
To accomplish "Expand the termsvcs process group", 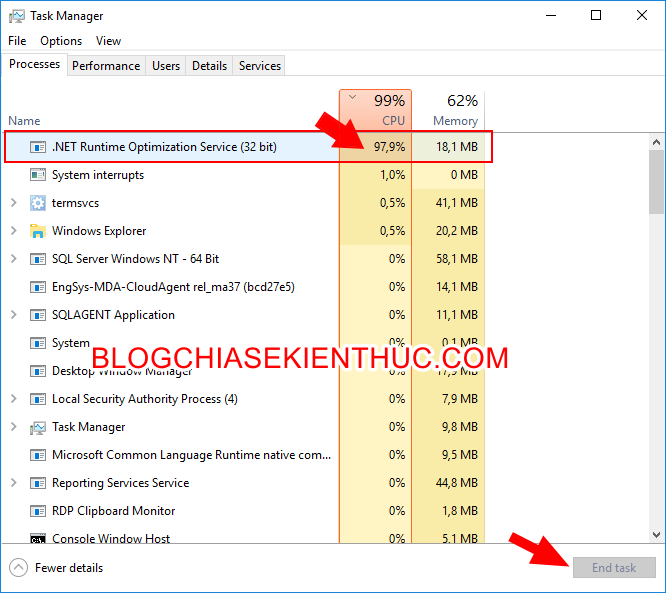I will [14, 203].
